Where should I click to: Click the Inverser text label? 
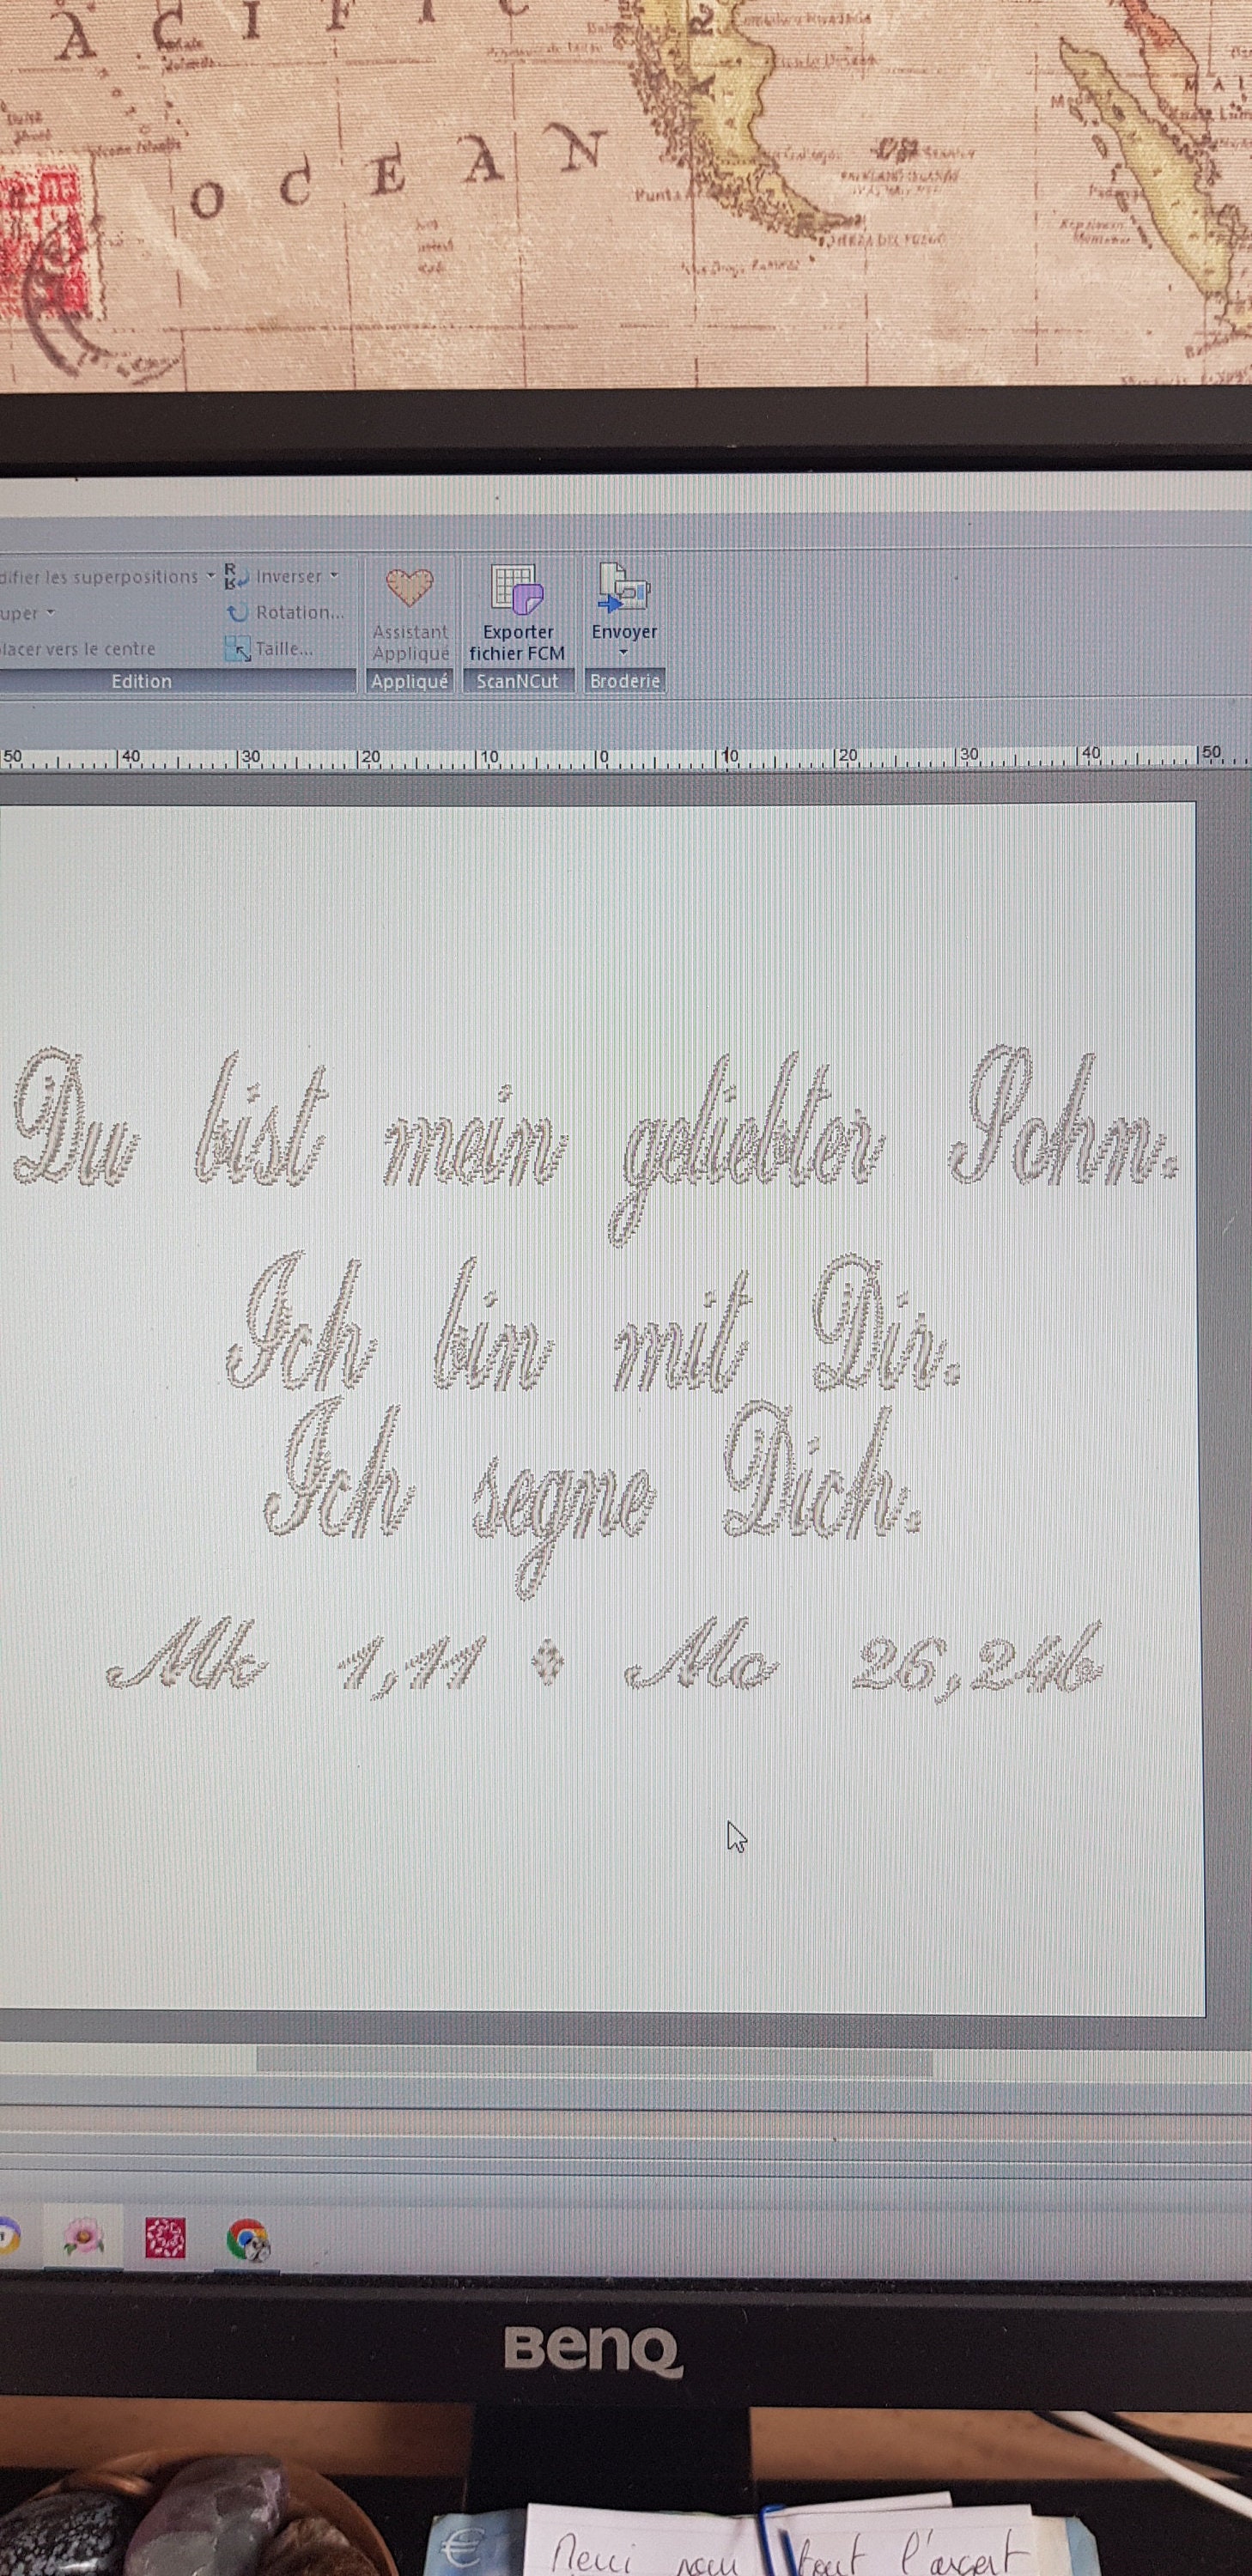click(x=289, y=576)
